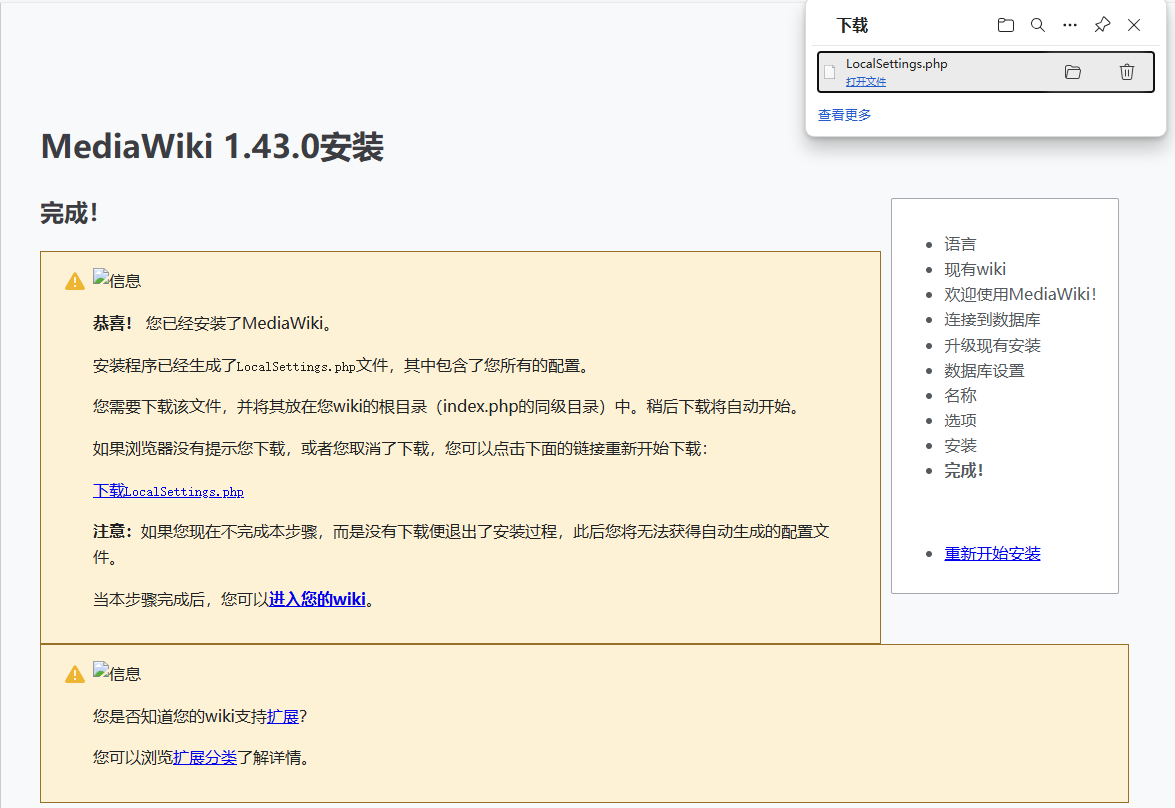Open the 扩展分类 link
Image resolution: width=1175 pixels, height=808 pixels.
[205, 758]
